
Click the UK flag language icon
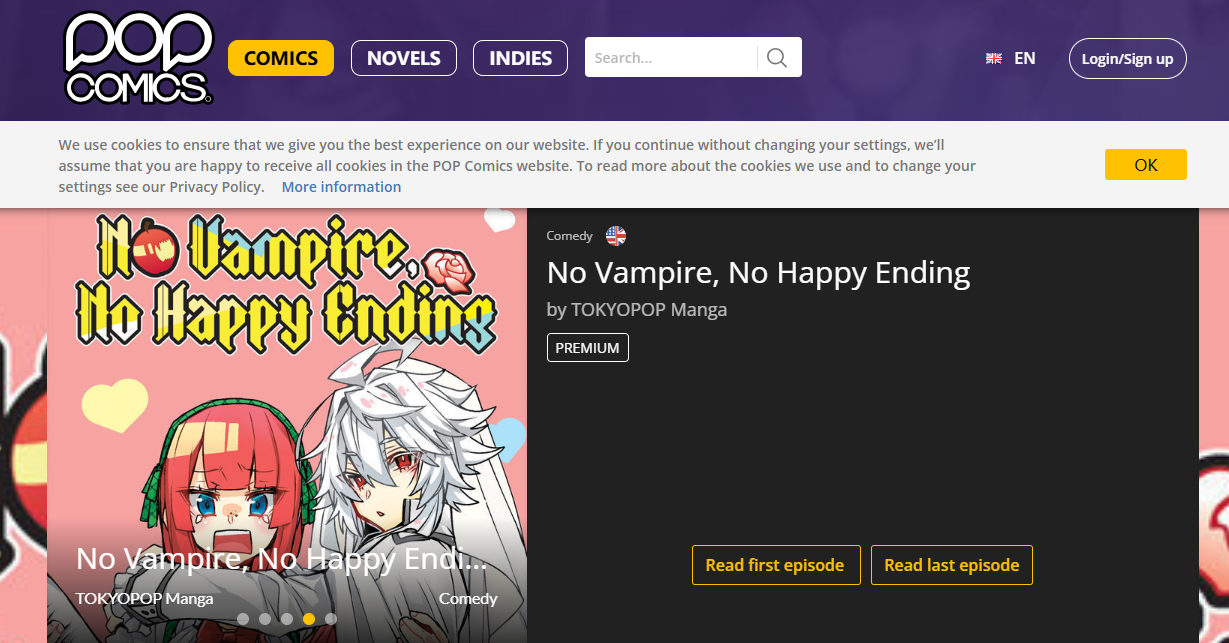click(994, 58)
